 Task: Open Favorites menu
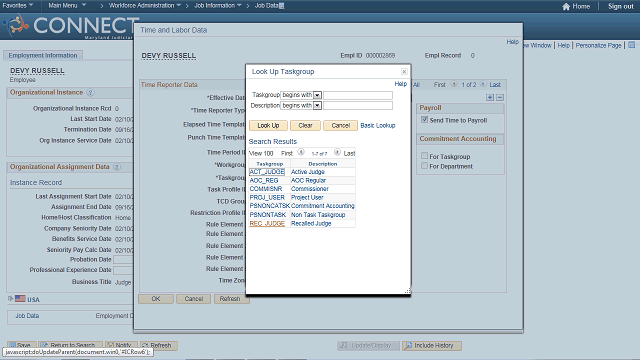(x=18, y=5)
